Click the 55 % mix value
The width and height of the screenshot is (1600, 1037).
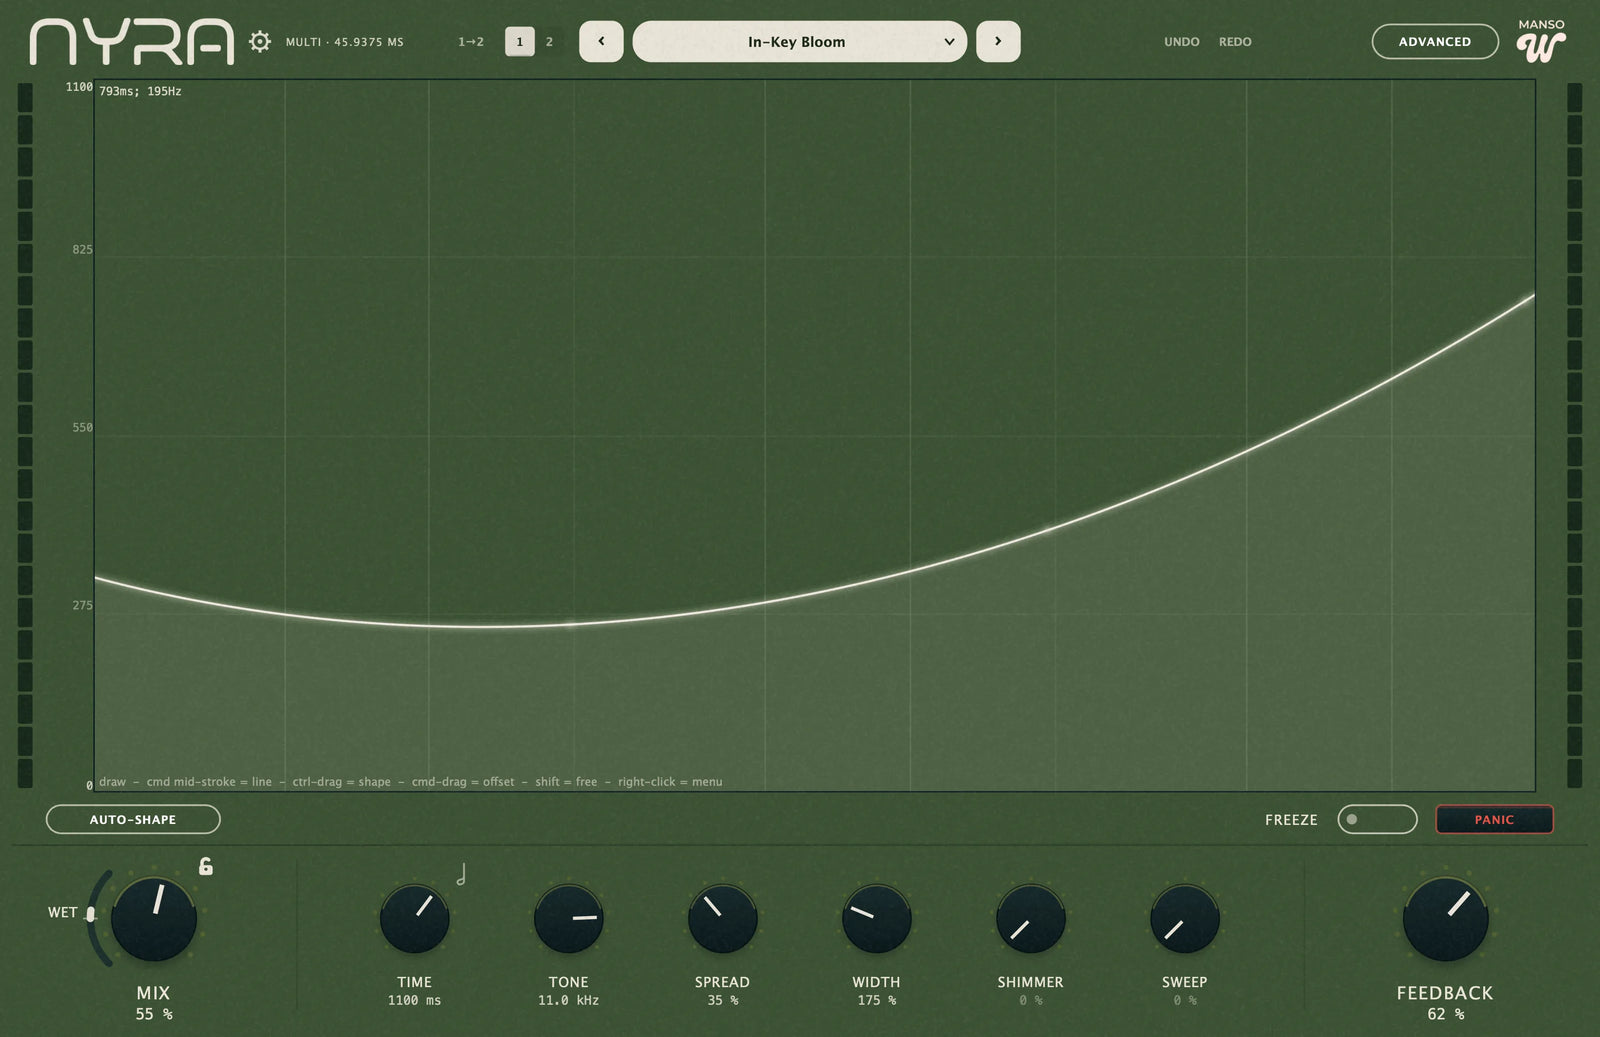pyautogui.click(x=153, y=1014)
